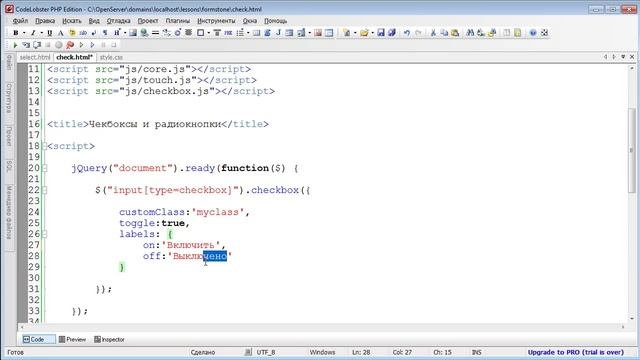This screenshot has height=360, width=640.
Task: Insert heading H tag icon
Action: click(x=117, y=33)
